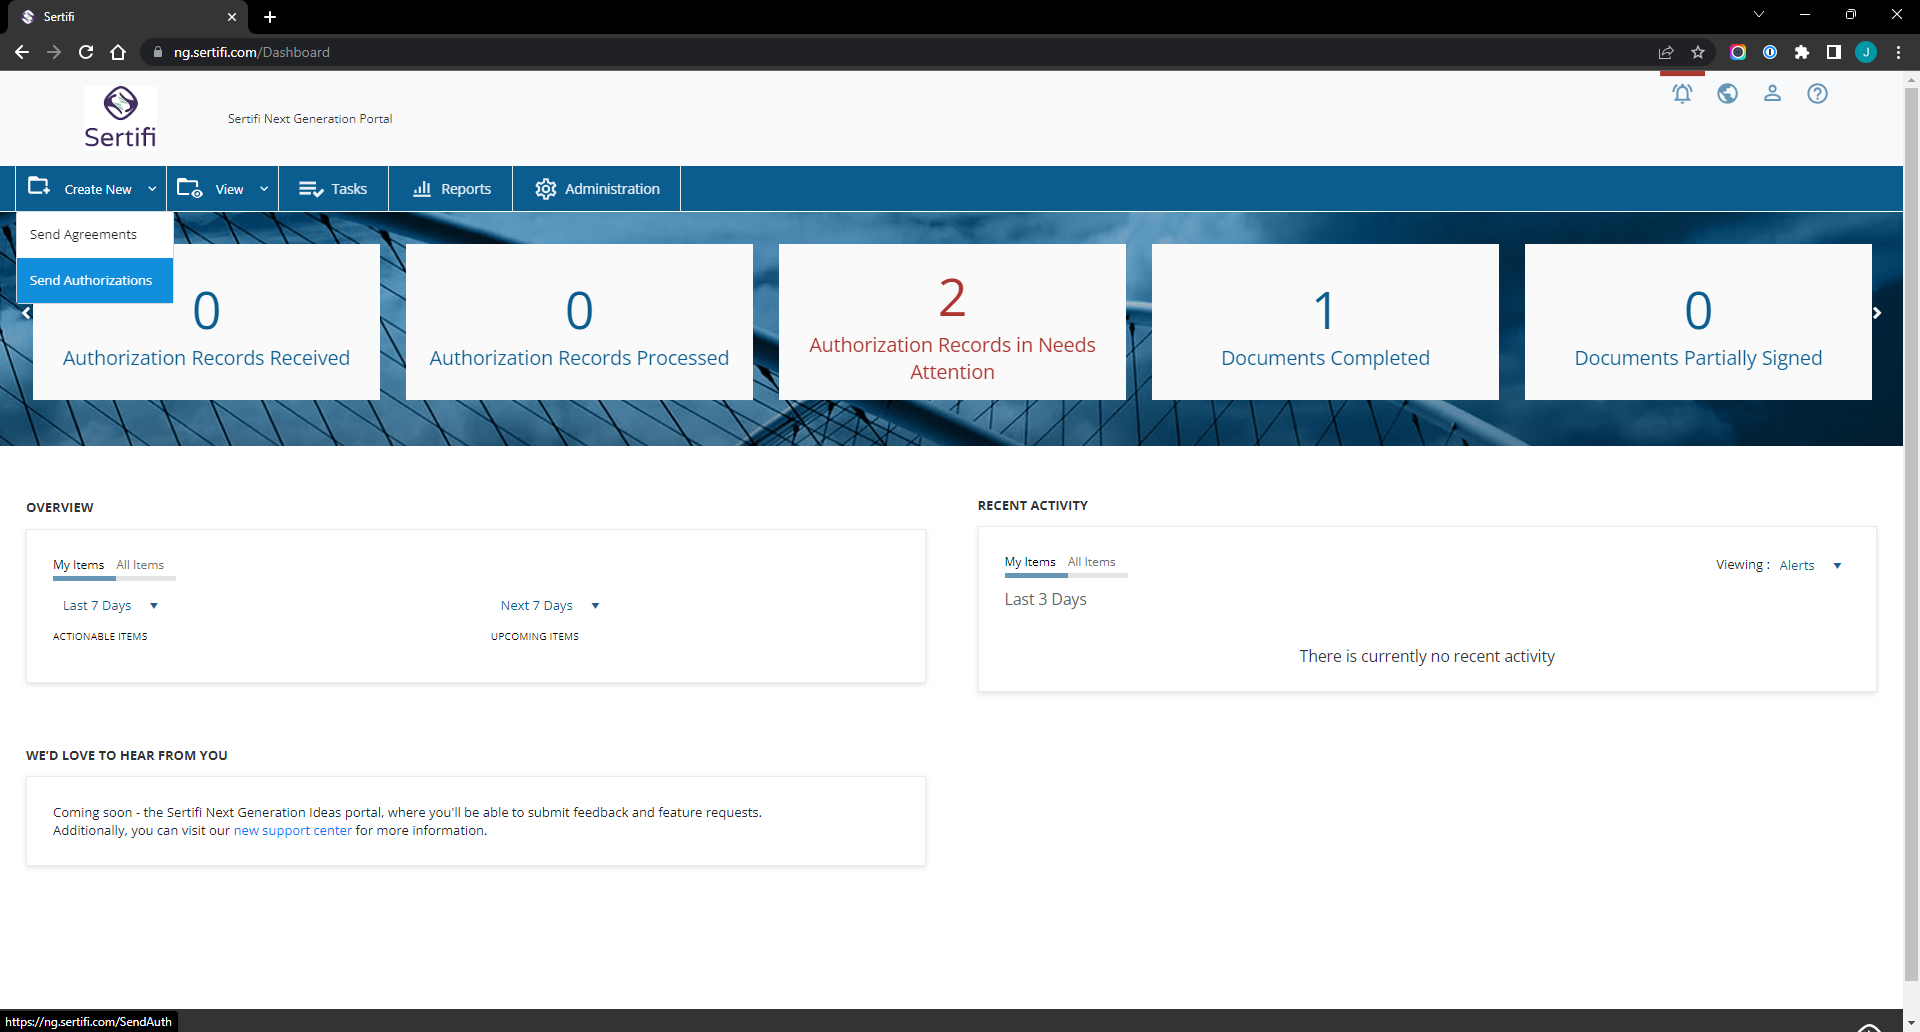Click the blue password manager extension icon
The width and height of the screenshot is (1920, 1032).
[1770, 52]
